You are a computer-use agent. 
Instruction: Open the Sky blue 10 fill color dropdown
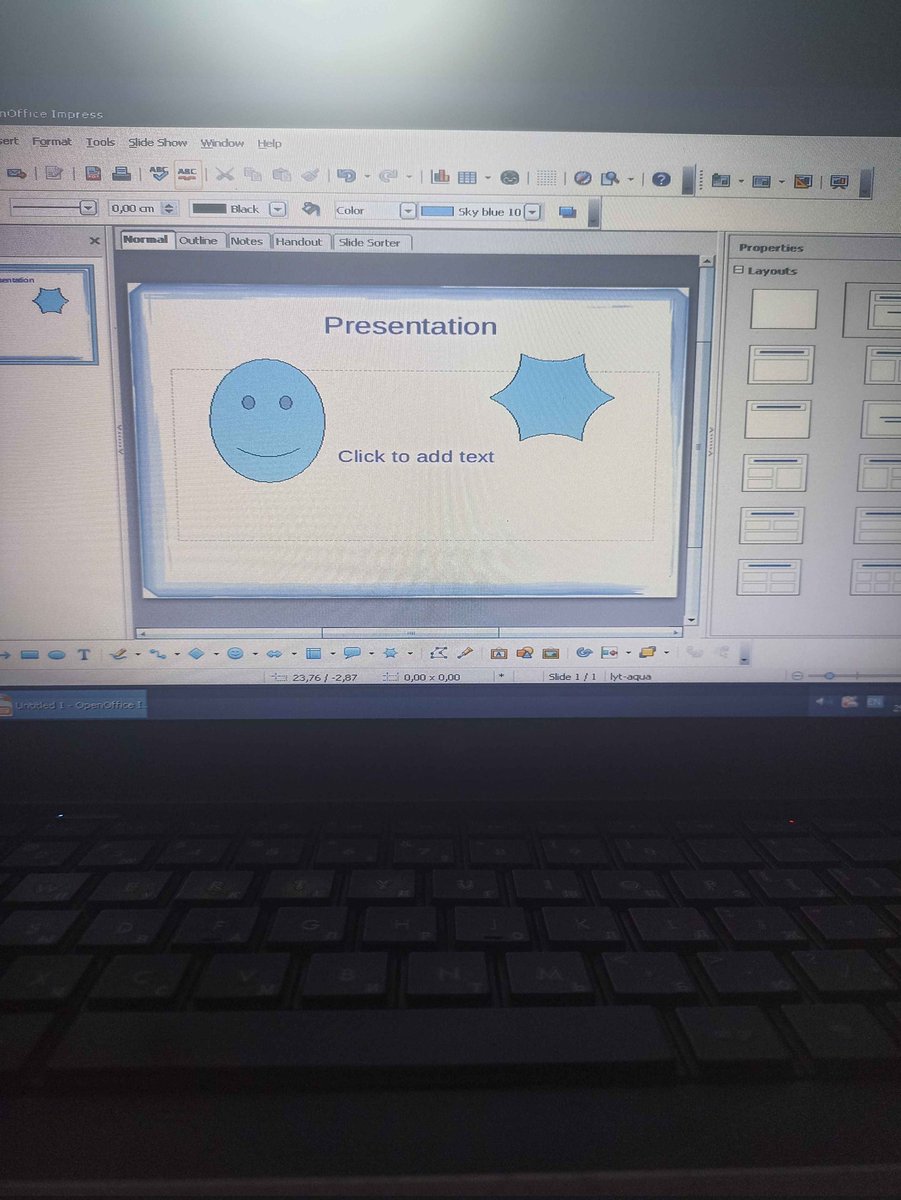[x=533, y=212]
